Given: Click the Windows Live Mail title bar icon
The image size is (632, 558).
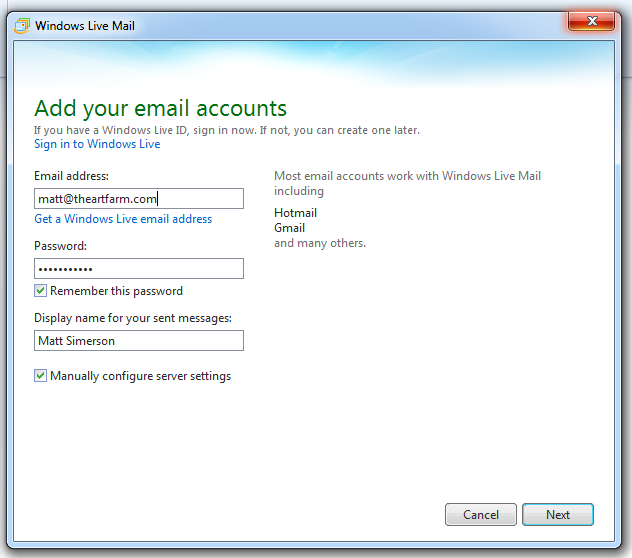Looking at the screenshot, I should pyautogui.click(x=22, y=26).
